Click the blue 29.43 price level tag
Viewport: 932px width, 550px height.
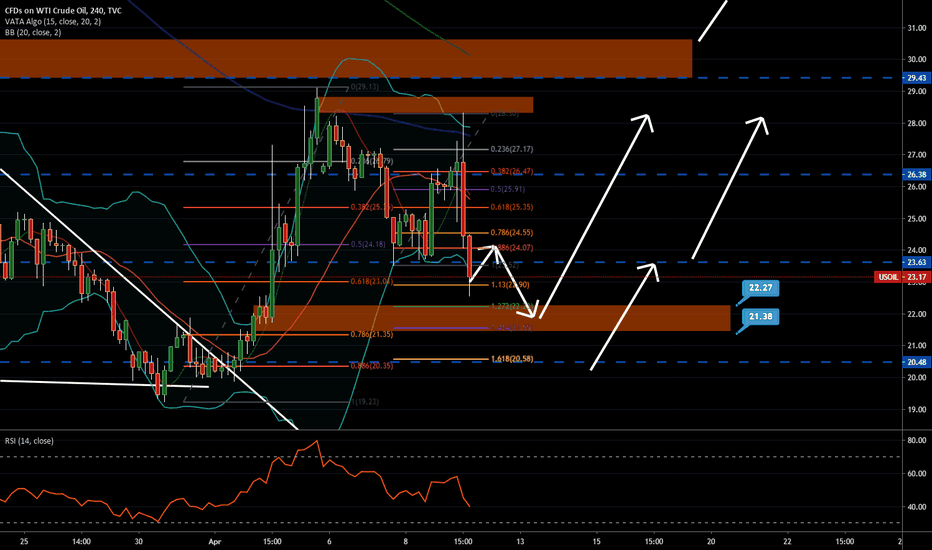[x=916, y=78]
